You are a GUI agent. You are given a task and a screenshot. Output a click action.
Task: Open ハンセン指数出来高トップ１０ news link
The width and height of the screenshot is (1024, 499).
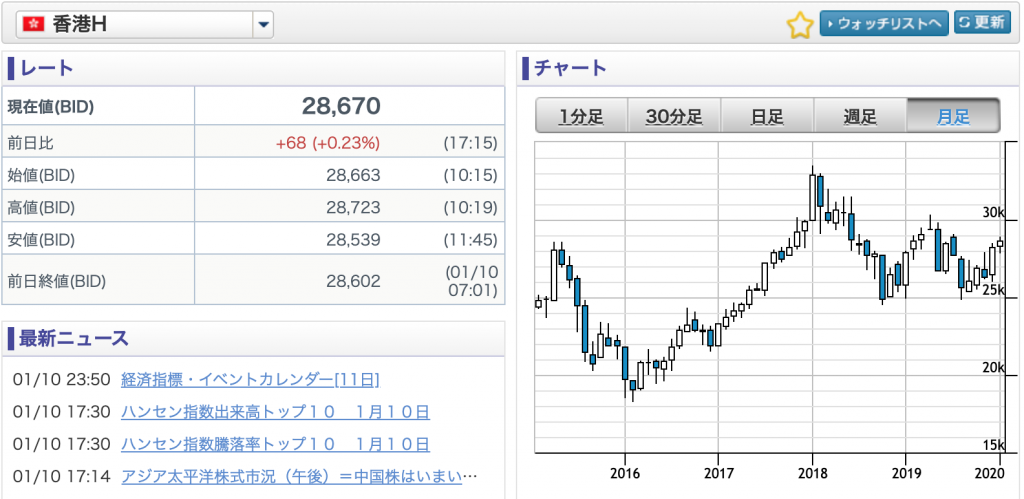point(276,412)
